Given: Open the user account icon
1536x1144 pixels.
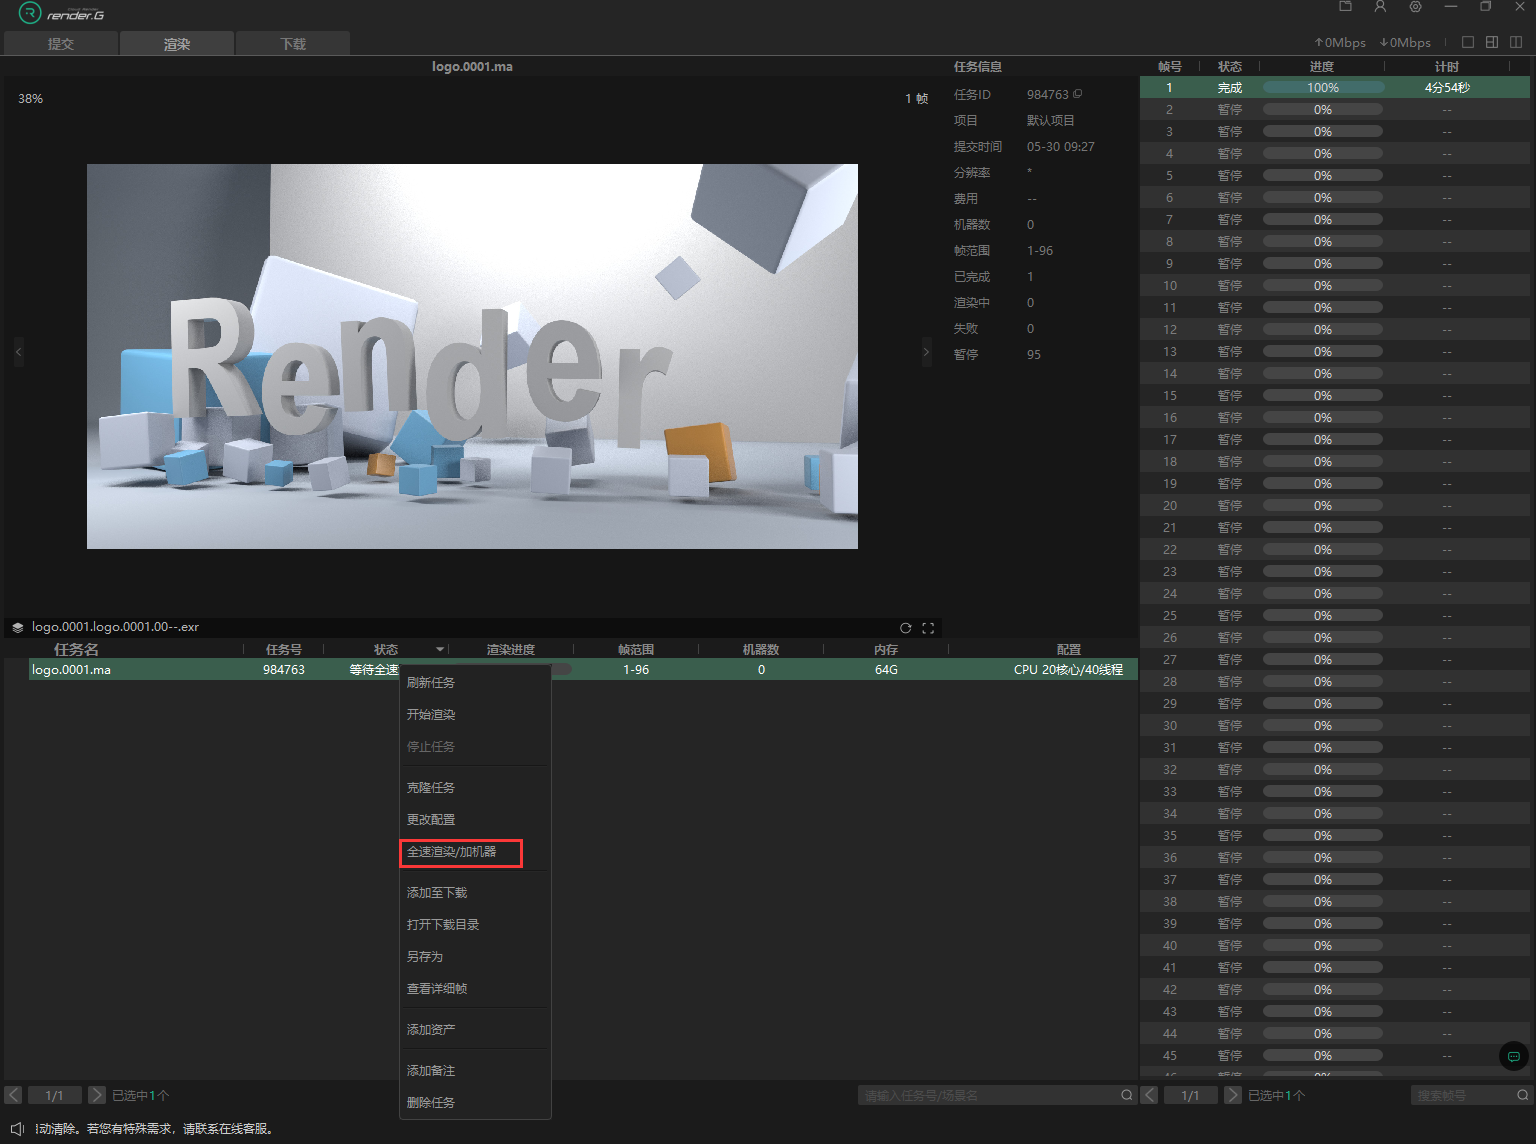Looking at the screenshot, I should (1380, 7).
